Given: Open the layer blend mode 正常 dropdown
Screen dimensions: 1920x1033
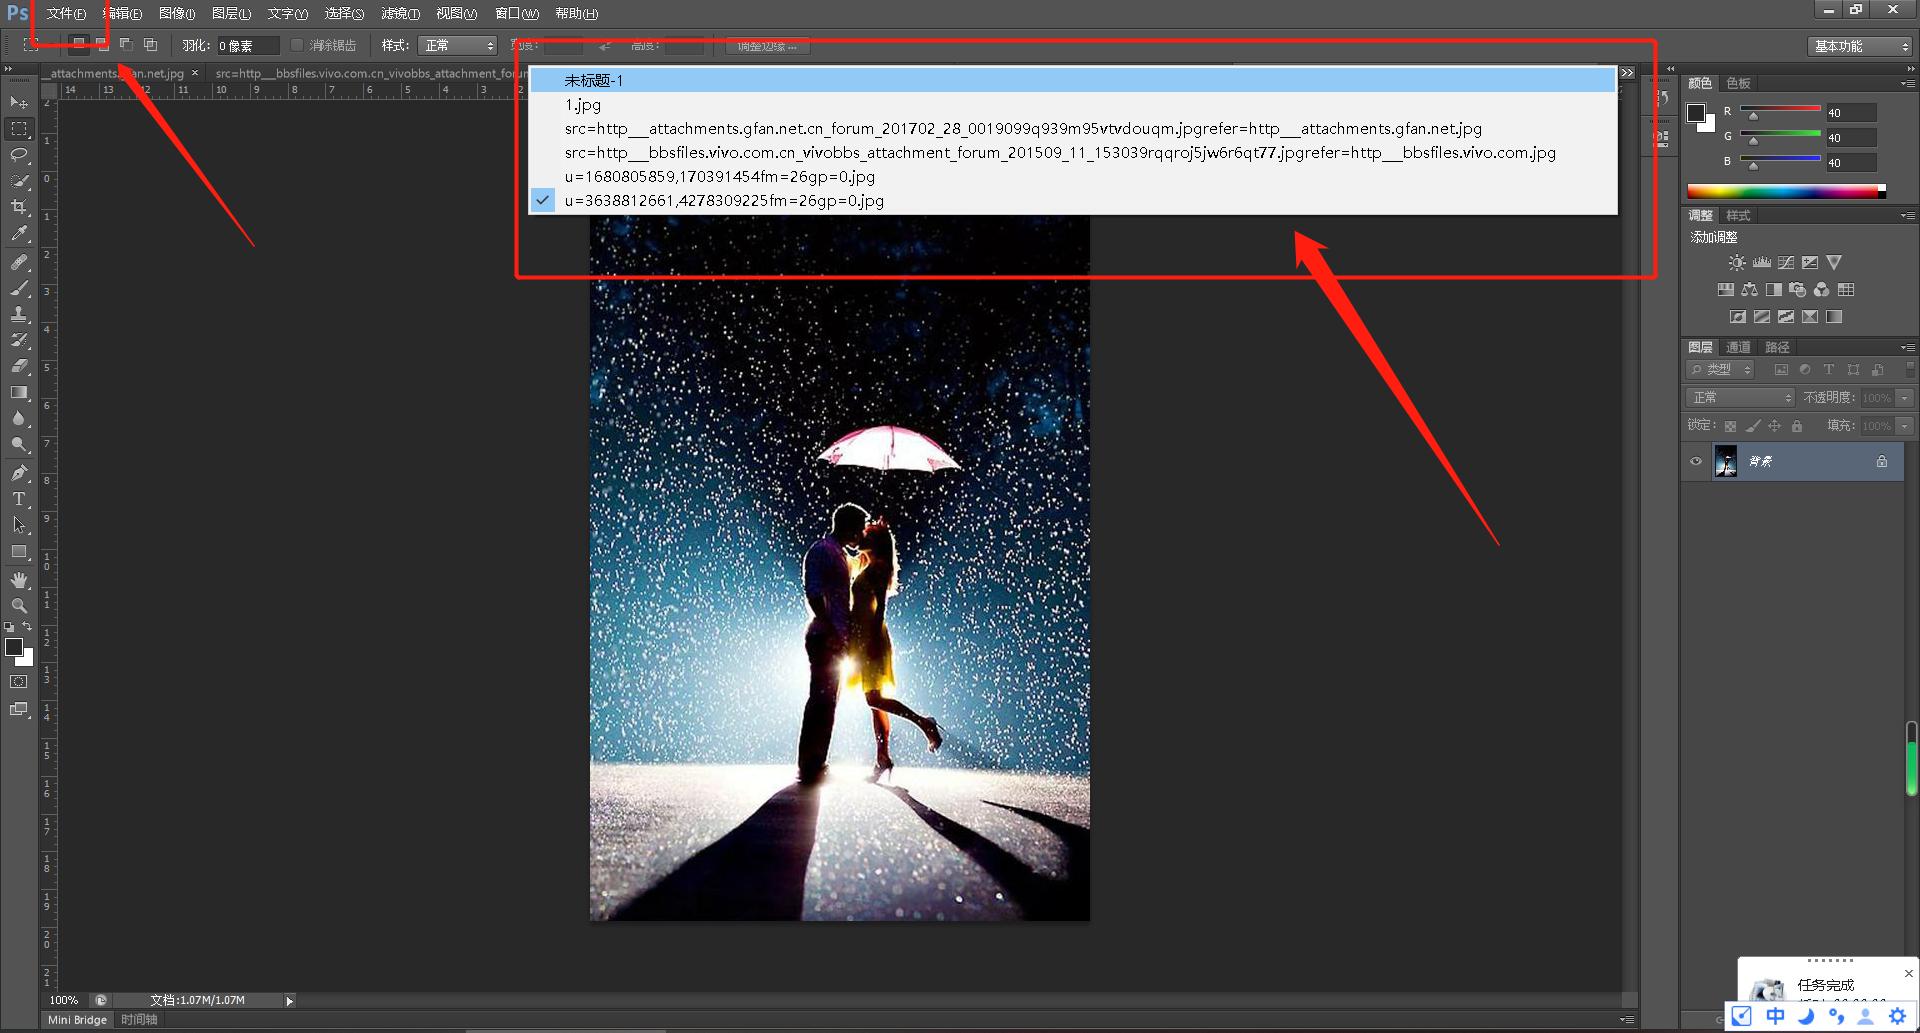Looking at the screenshot, I should [x=1741, y=397].
